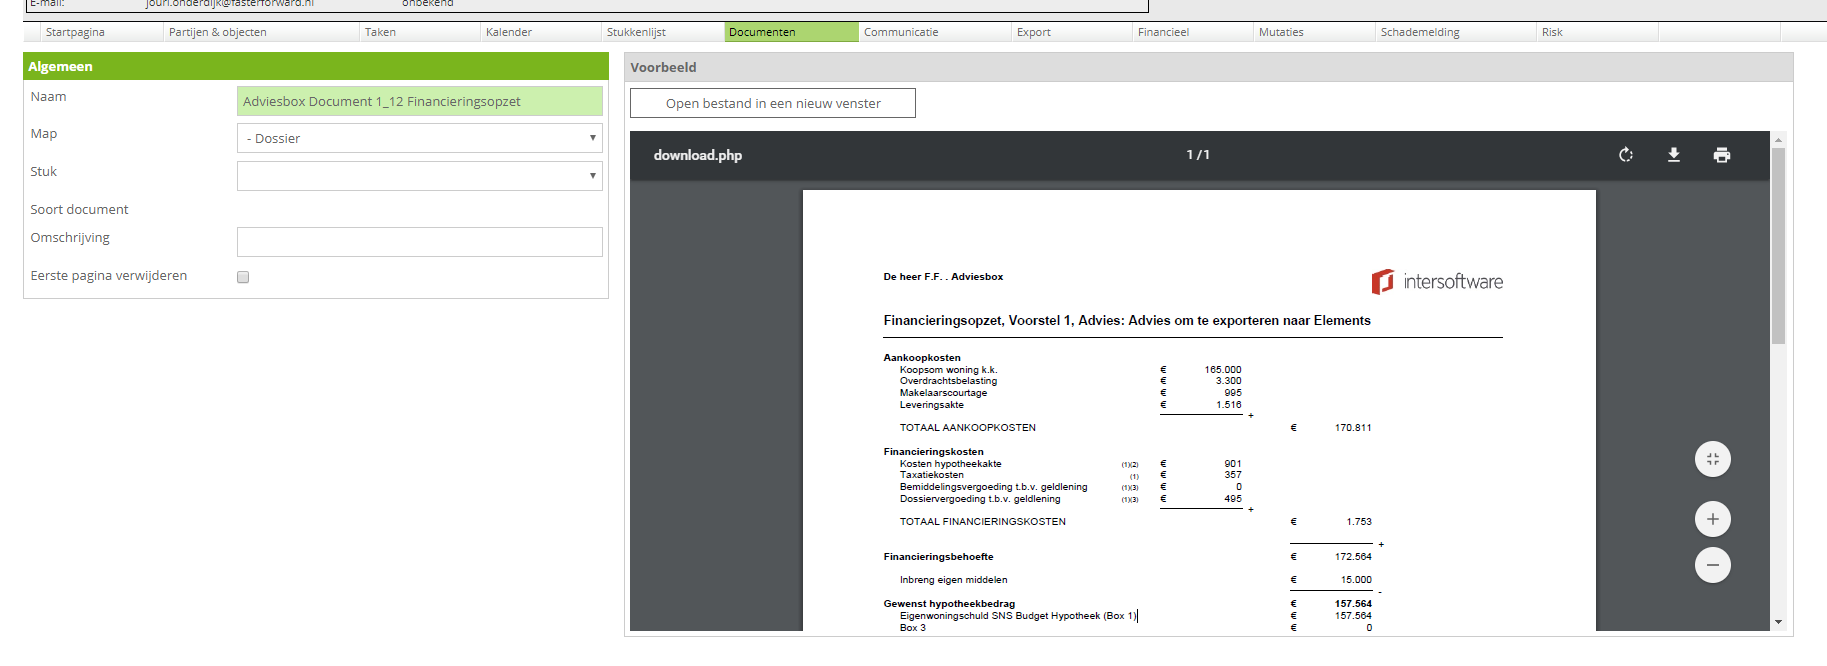Click the Inbreng eigen middelen row
Viewport: 1827px width, 666px height.
click(x=1135, y=580)
